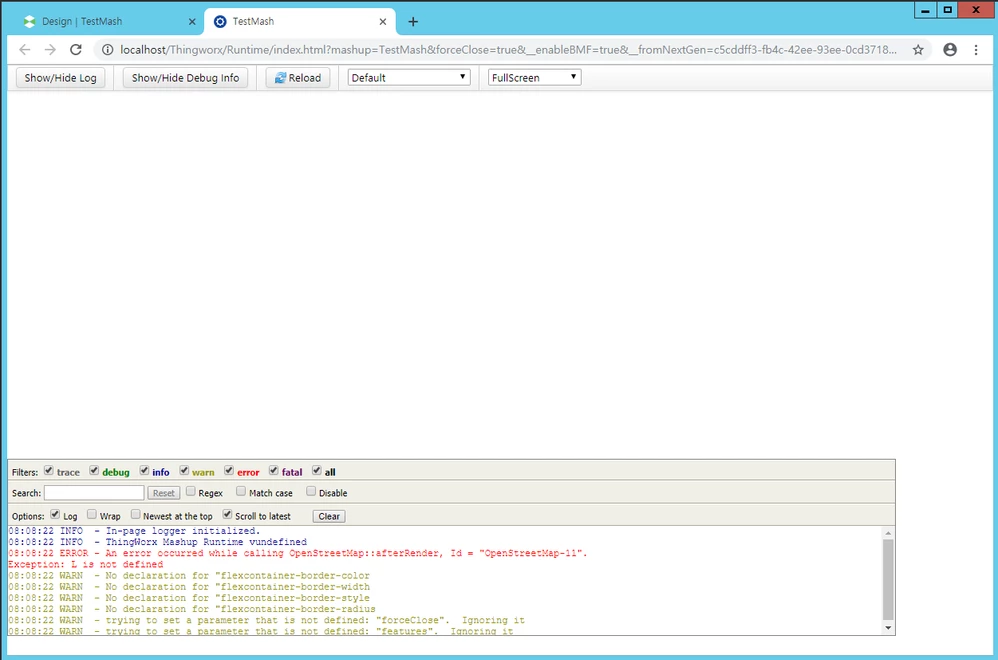Screen dimensions: 998x660
Task: Close the TestMash tab
Action: pyautogui.click(x=383, y=22)
